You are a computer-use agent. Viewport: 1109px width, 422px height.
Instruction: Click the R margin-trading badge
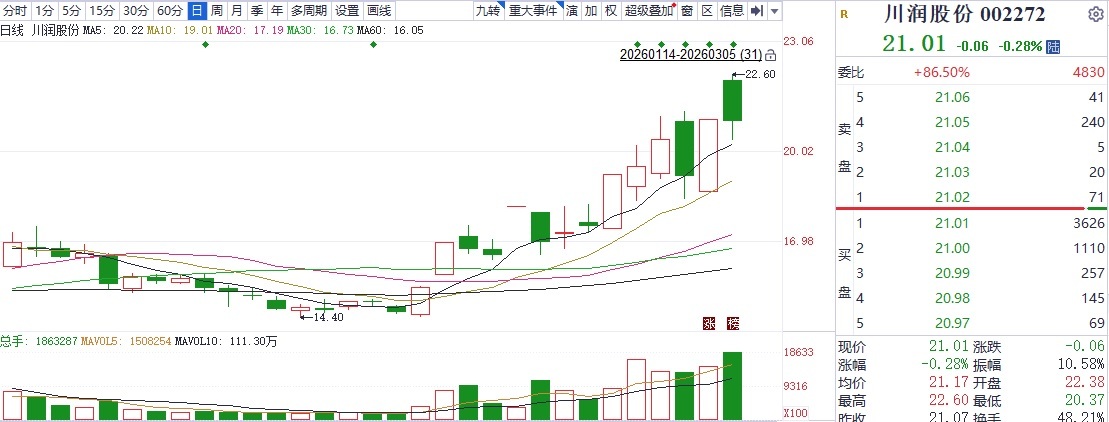coord(844,15)
